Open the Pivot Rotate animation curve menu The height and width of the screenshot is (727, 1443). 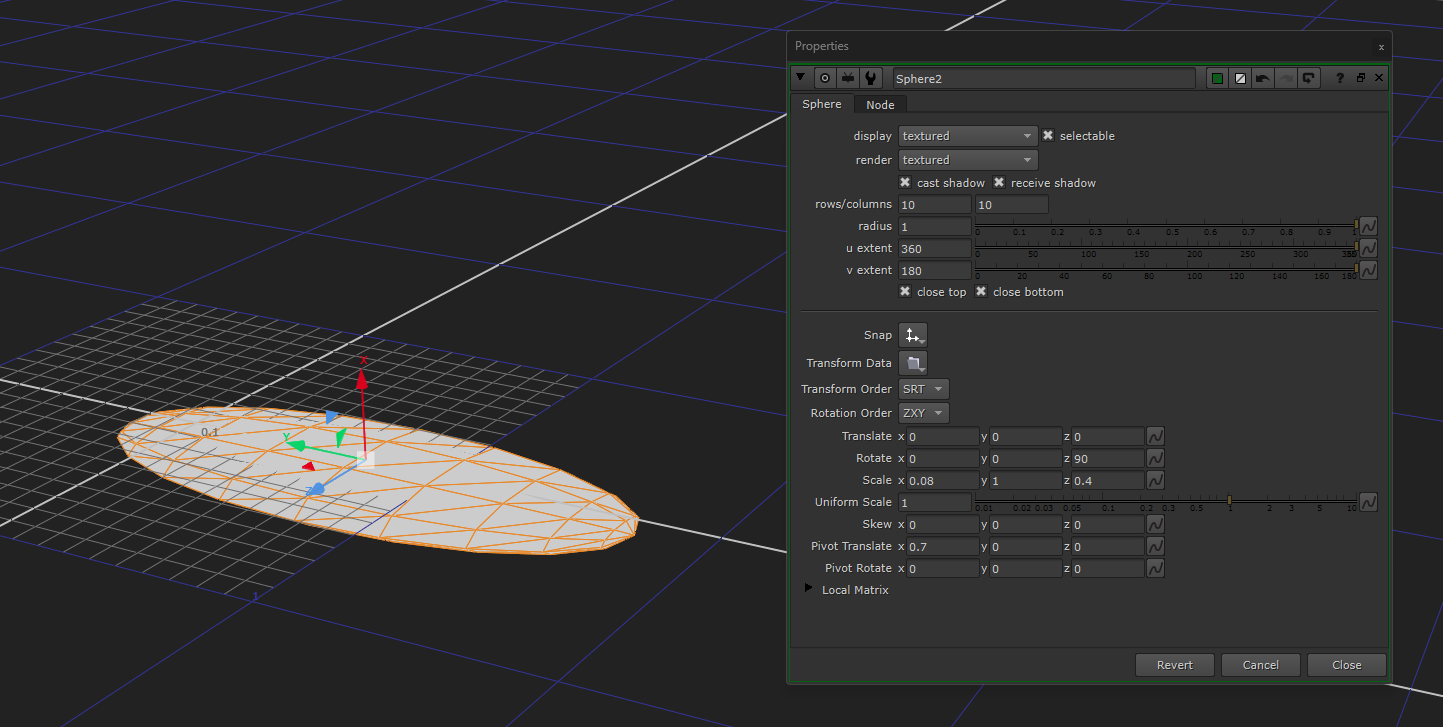1155,568
